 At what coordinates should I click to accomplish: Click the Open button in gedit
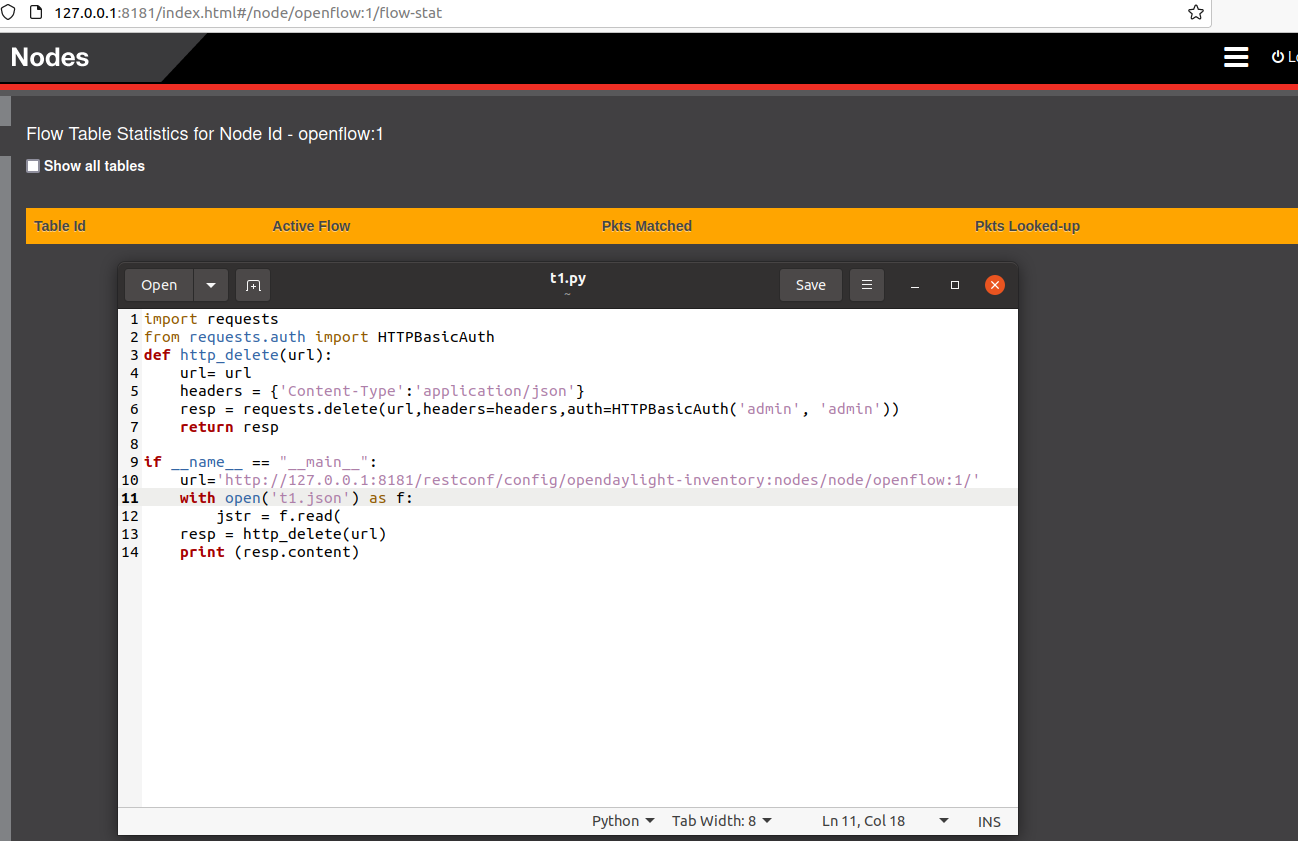tap(159, 285)
